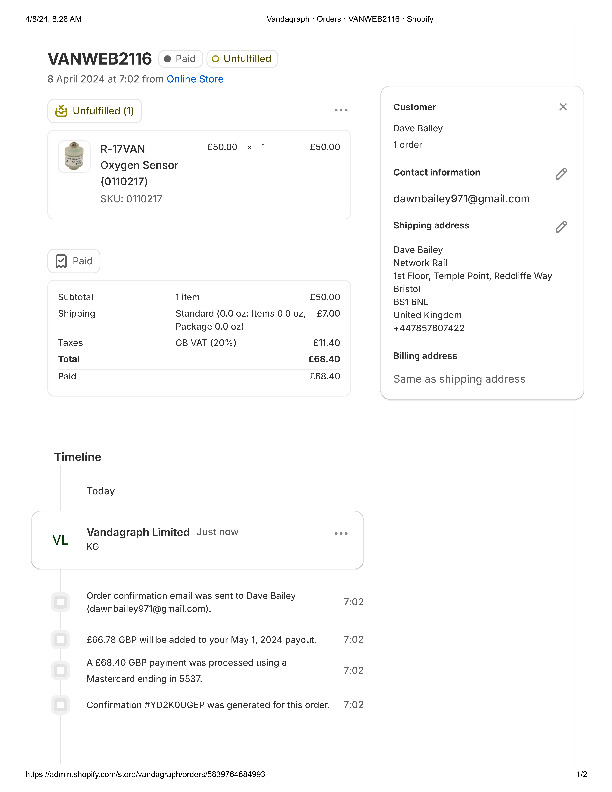Viewport: 612px width, 792px height.
Task: Select the May 1 payout timeline marker
Action: 61,639
